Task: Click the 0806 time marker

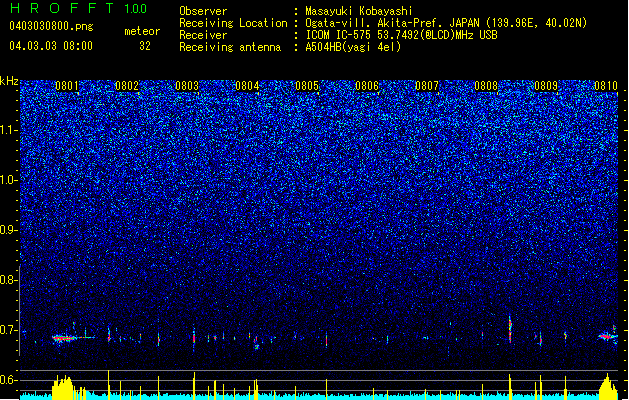Action: [367, 86]
